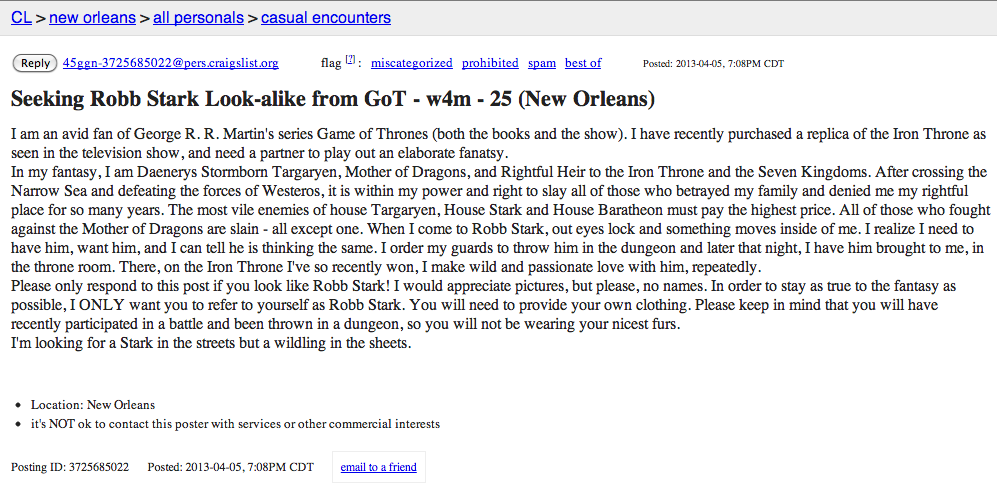Open the flag help question mark
This screenshot has height=491, width=997.
(350, 60)
